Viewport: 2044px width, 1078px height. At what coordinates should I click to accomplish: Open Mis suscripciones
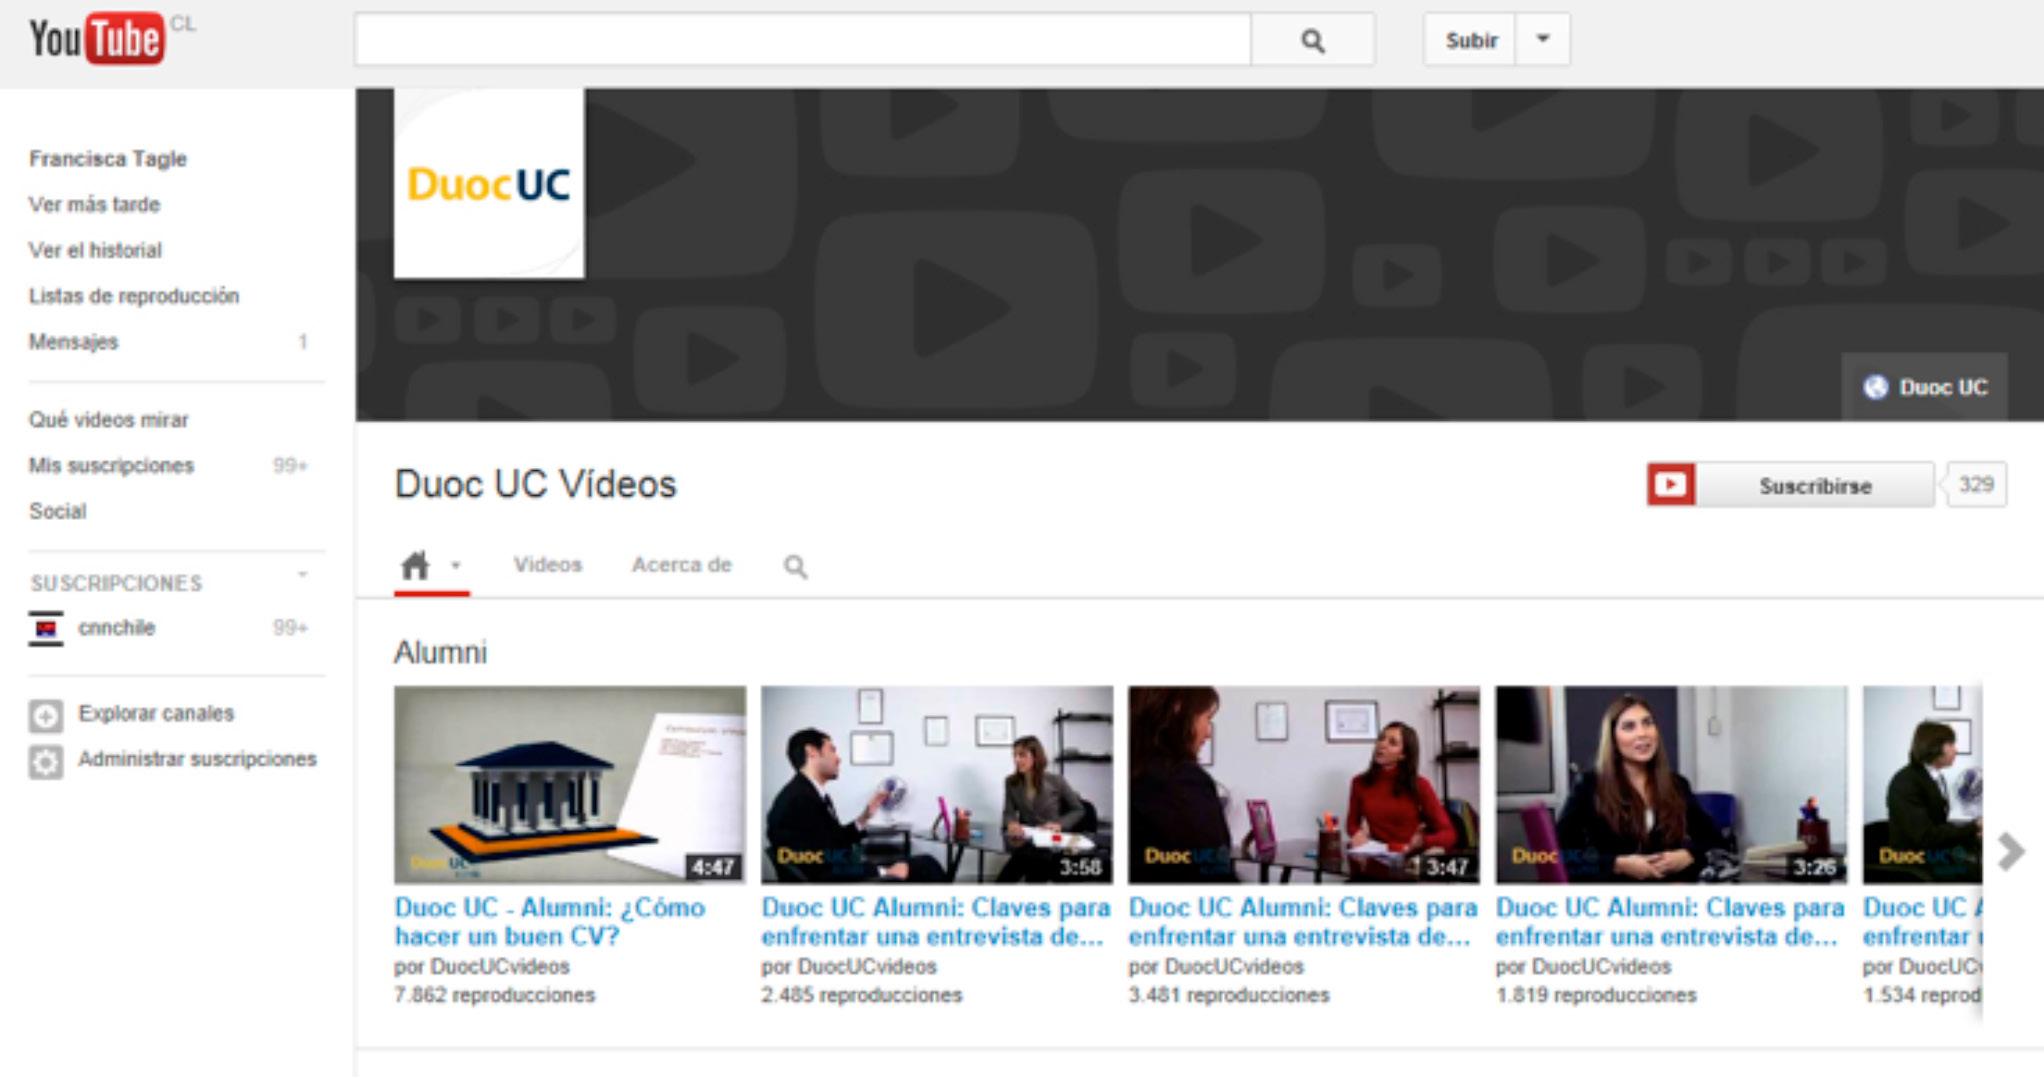coord(111,466)
